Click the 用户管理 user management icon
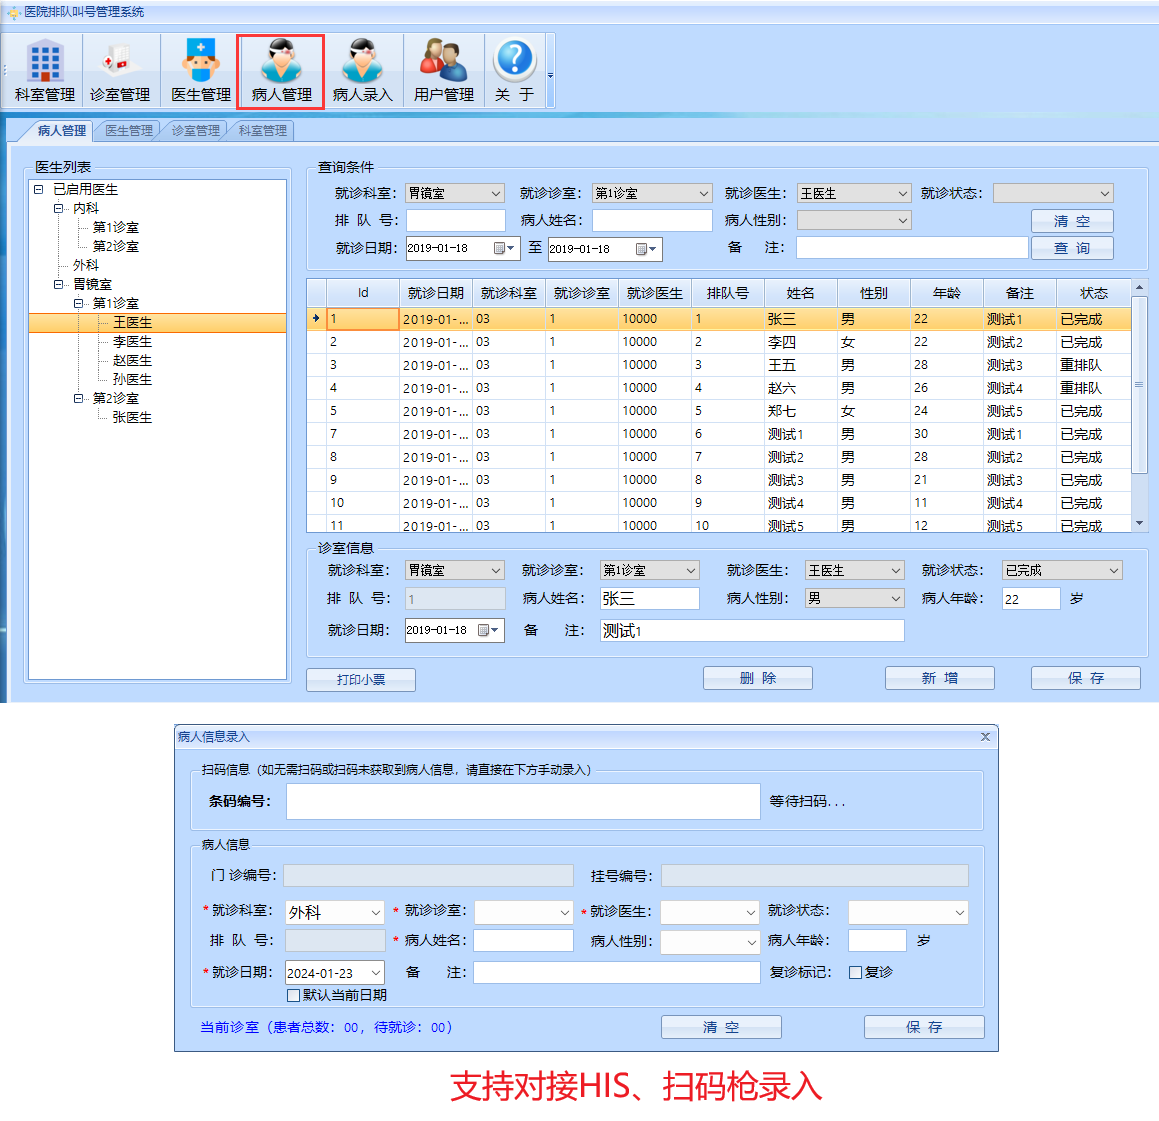 (x=443, y=72)
